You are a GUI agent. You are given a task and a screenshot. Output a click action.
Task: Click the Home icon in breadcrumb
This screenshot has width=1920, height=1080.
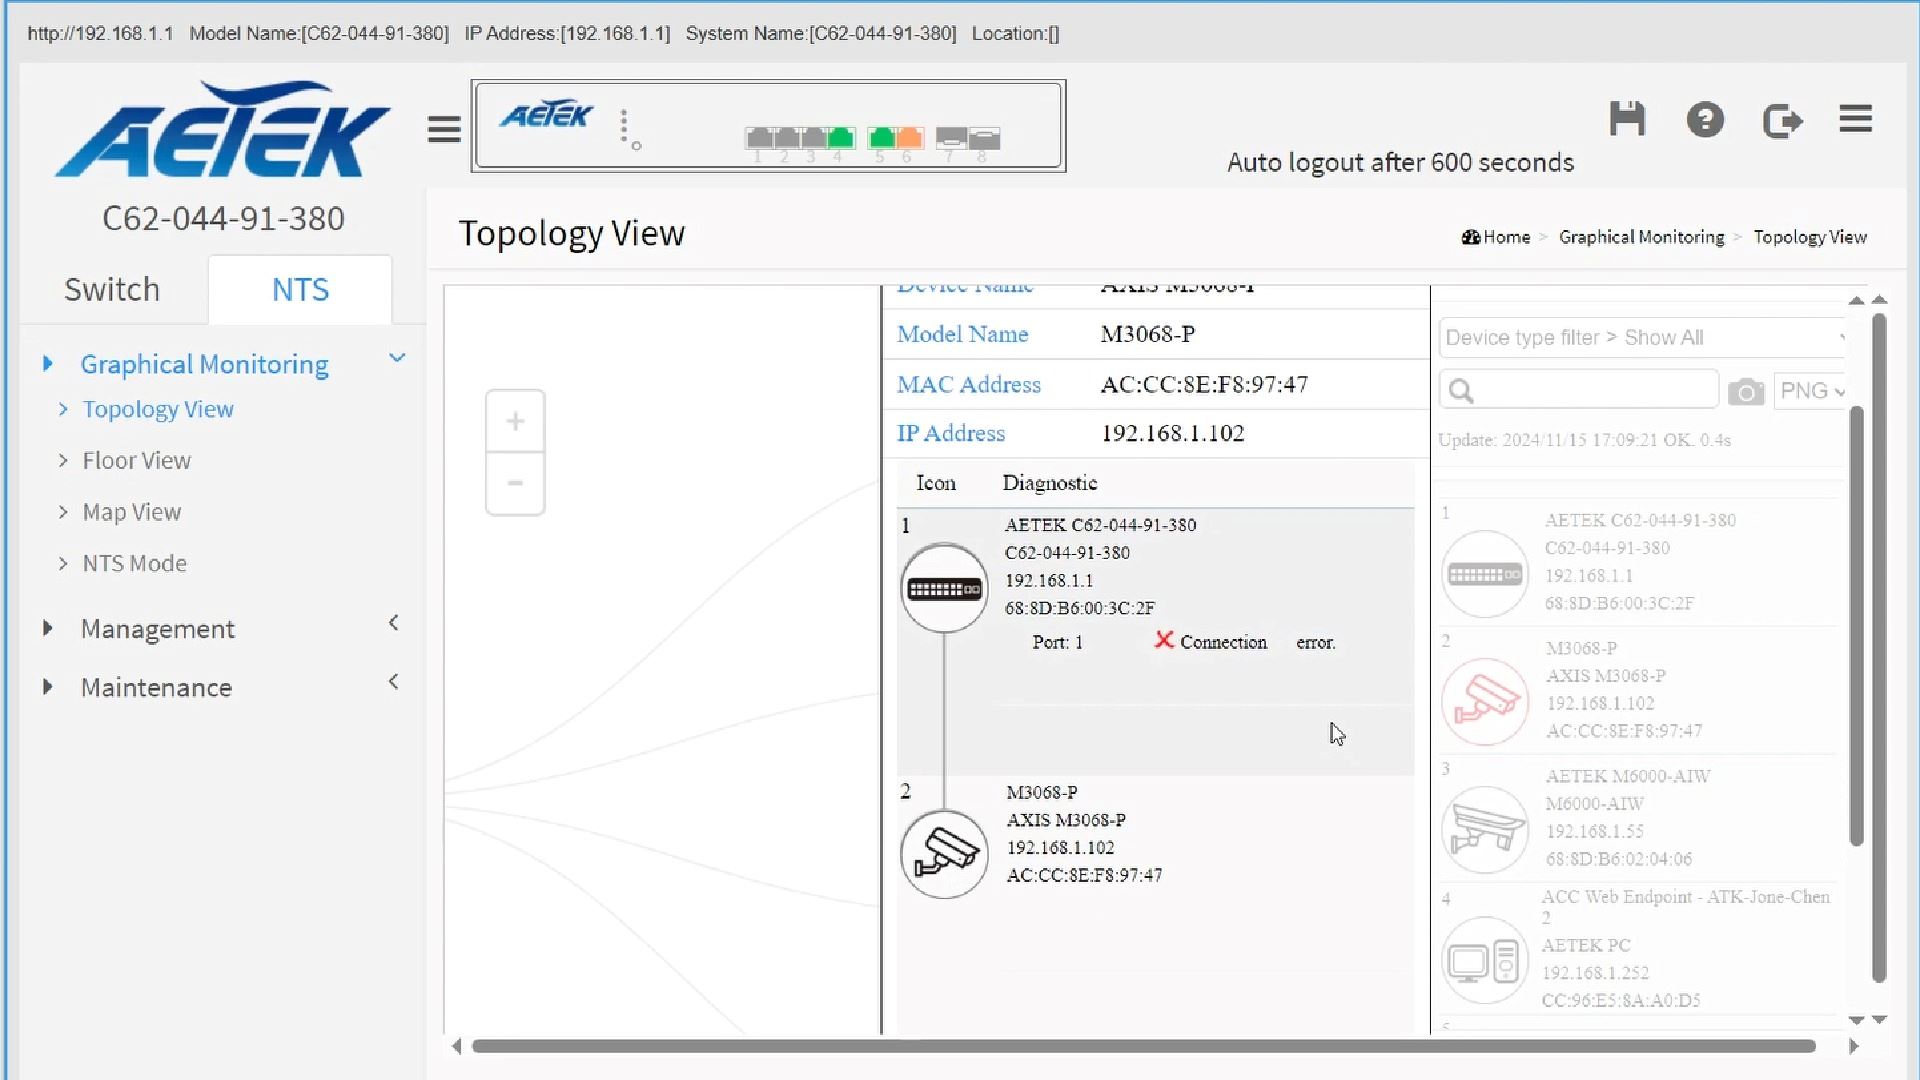1470,237
